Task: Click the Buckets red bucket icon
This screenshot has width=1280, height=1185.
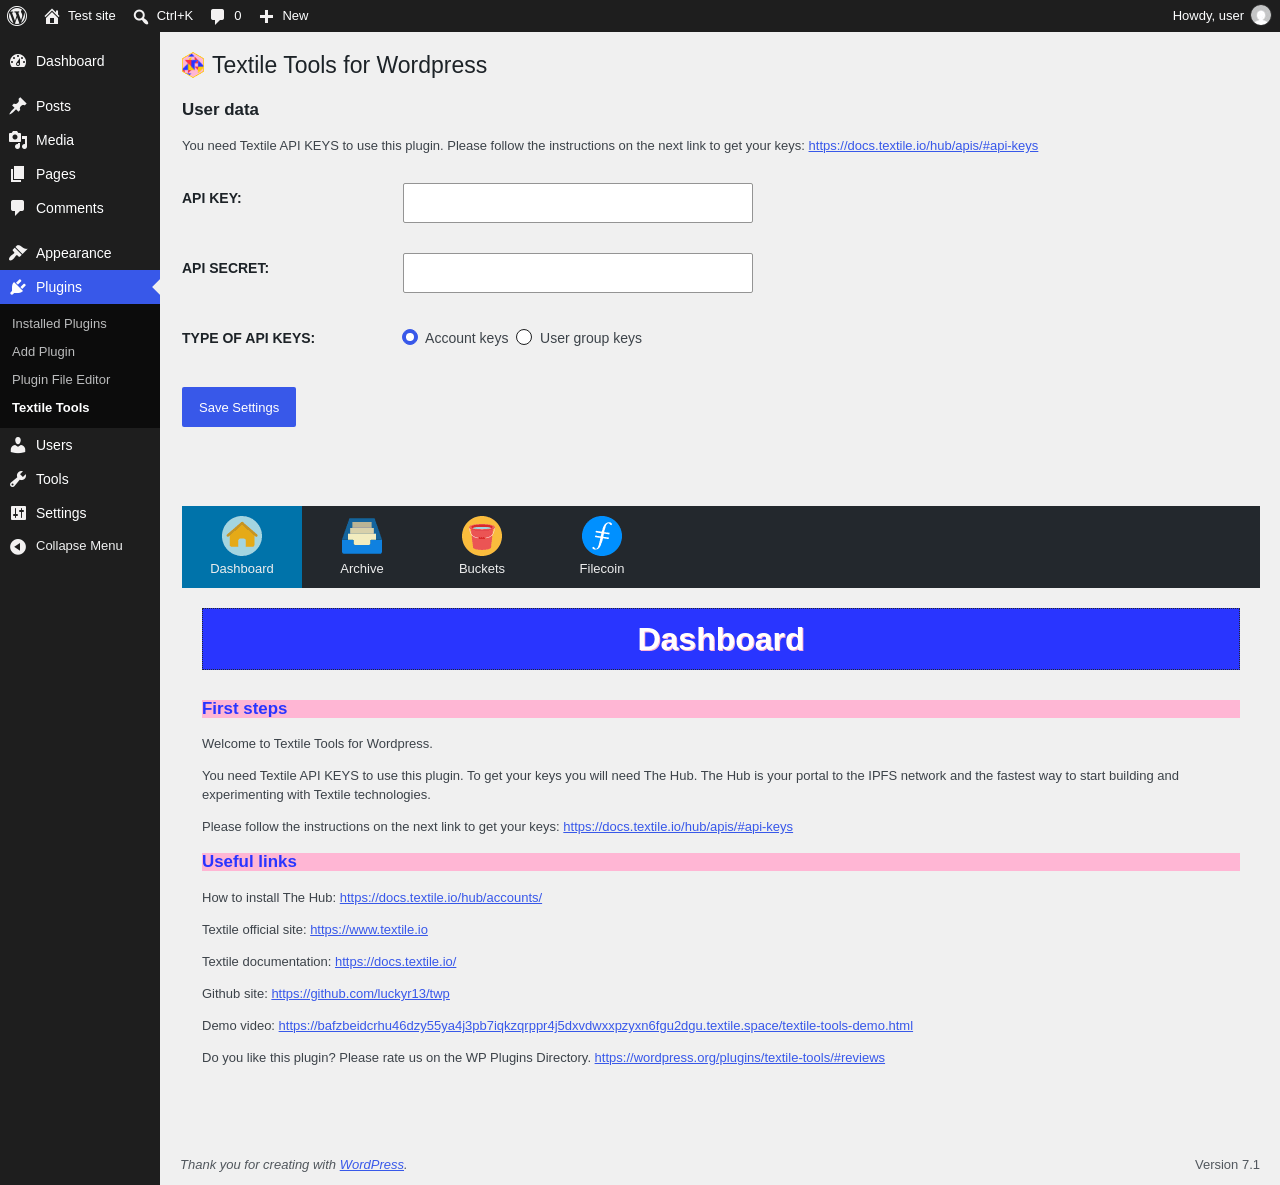Action: pyautogui.click(x=482, y=536)
